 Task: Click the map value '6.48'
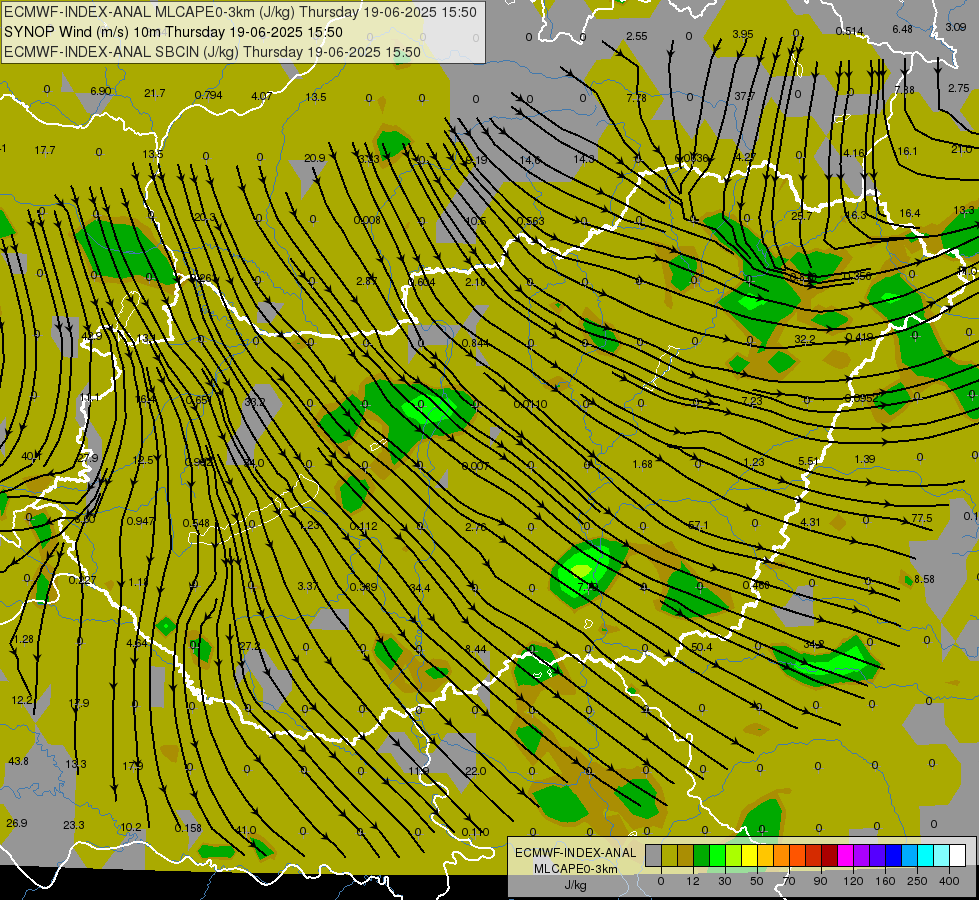902,29
